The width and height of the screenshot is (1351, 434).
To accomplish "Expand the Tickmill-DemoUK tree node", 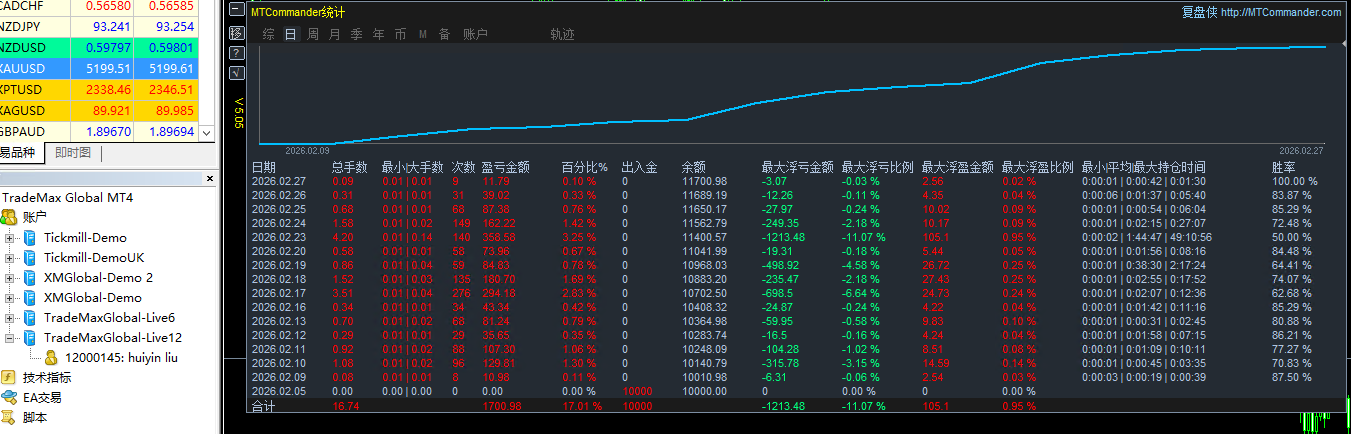I will 10,258.
